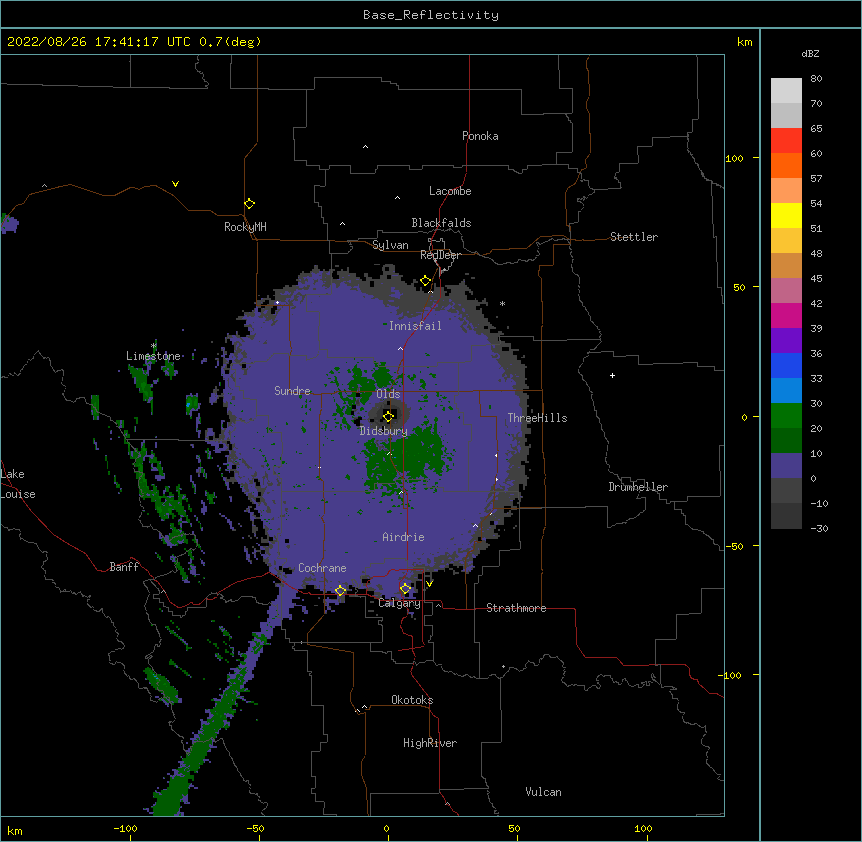Screen dimensions: 862x842
Task: Click the 0 tick on the bottom axis
Action: [386, 828]
